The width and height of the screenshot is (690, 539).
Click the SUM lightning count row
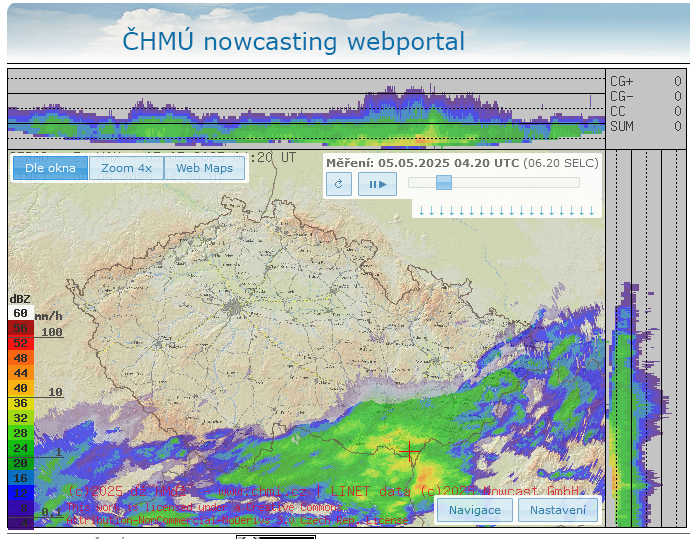pyautogui.click(x=646, y=126)
